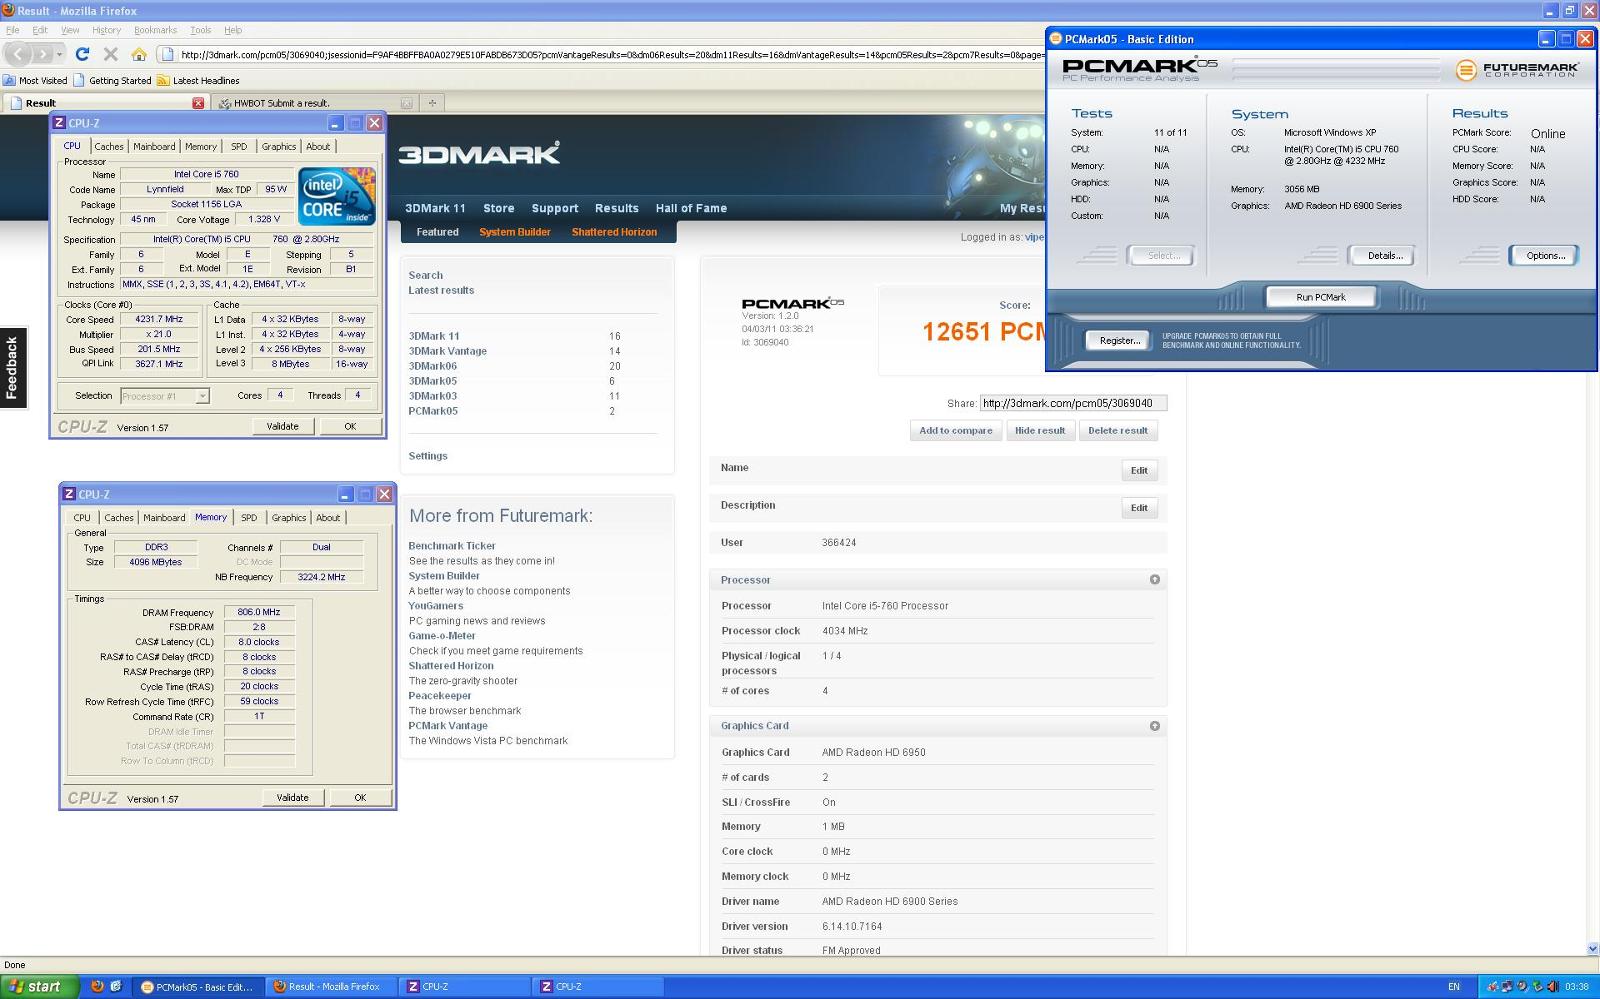Click the Add to compare button
This screenshot has height=999, width=1600.
(x=956, y=431)
